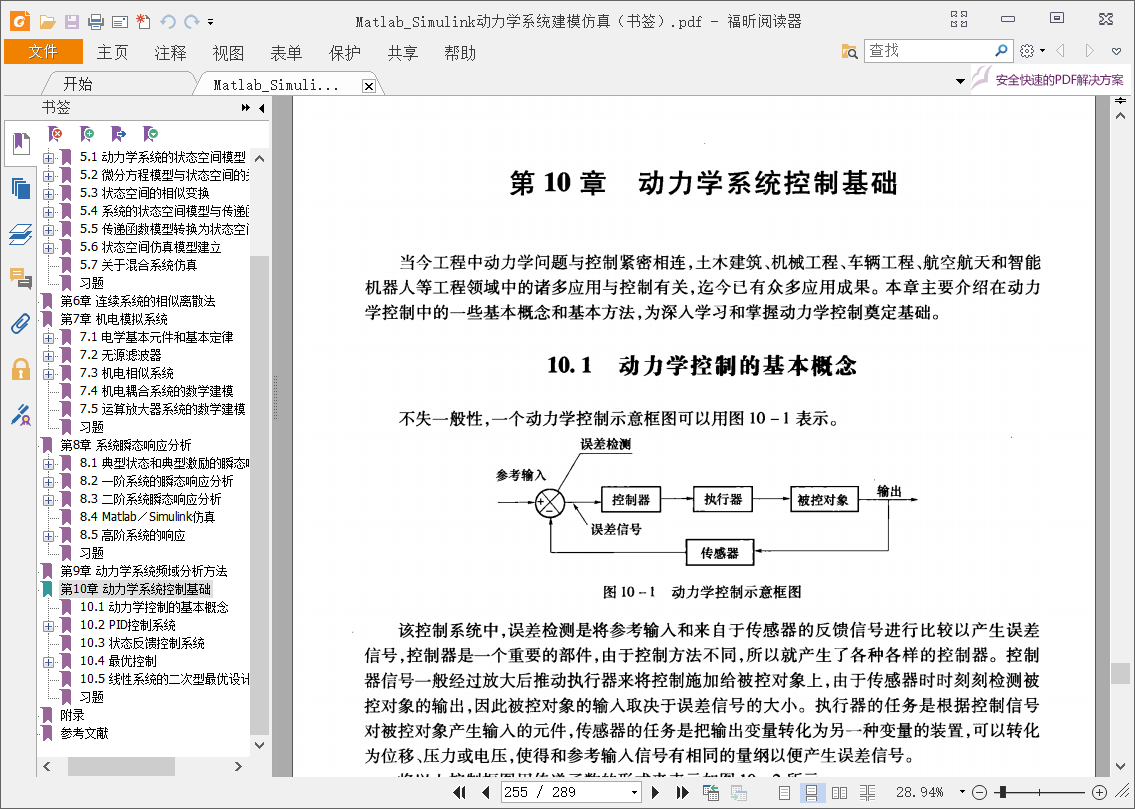Image resolution: width=1135 pixels, height=809 pixels.
Task: Open the Bookmarks sidebar panel icon
Action: pyautogui.click(x=21, y=143)
